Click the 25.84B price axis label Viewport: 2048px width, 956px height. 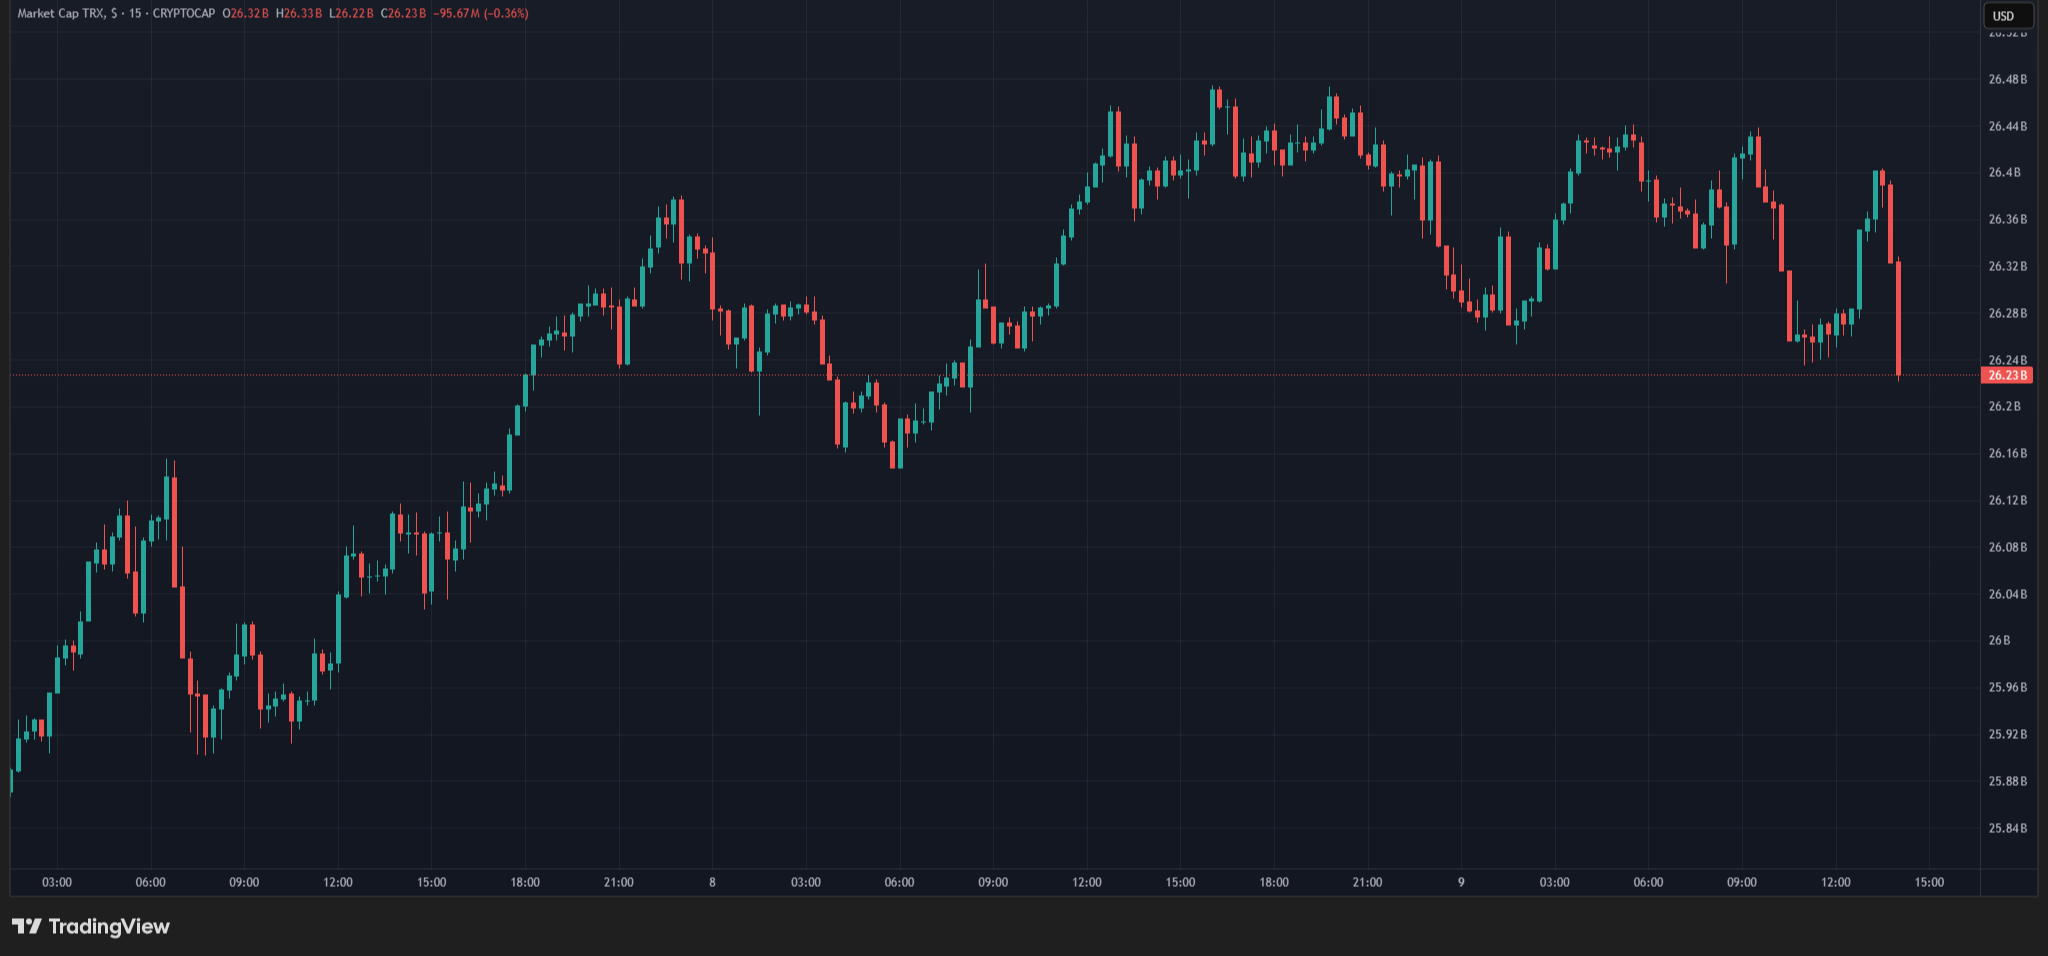[x=2007, y=828]
